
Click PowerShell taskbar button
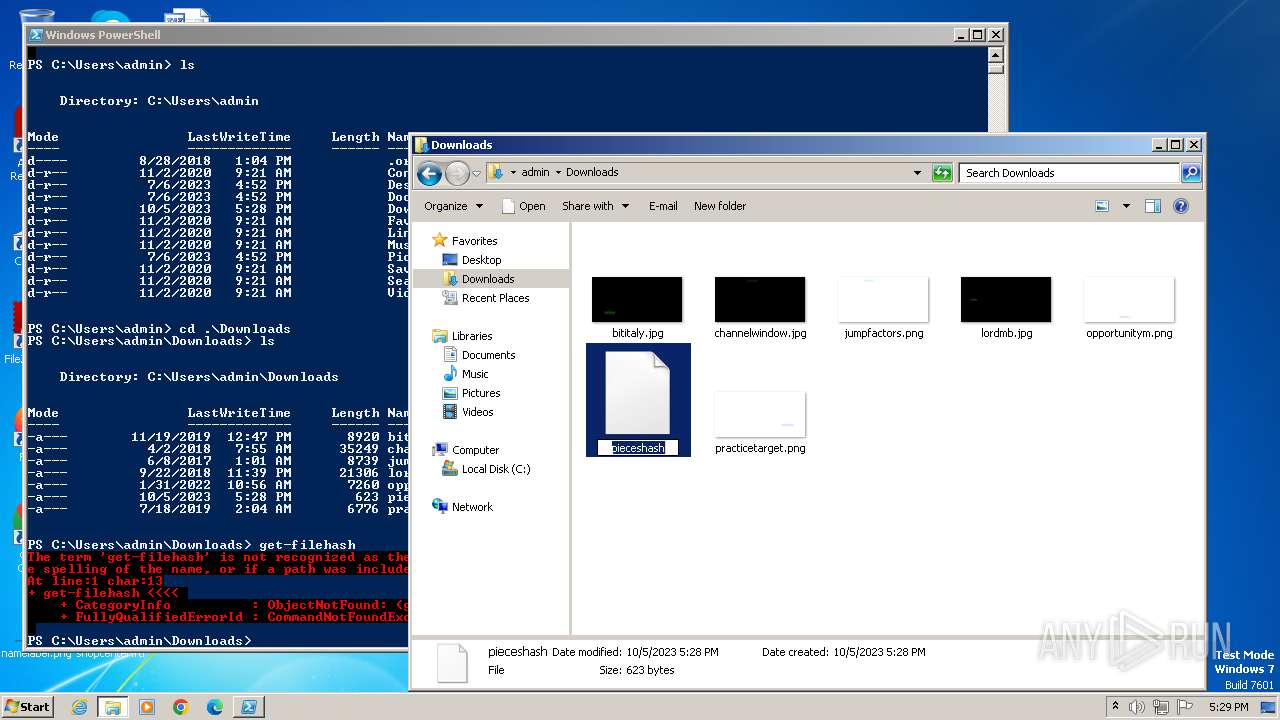coord(248,707)
